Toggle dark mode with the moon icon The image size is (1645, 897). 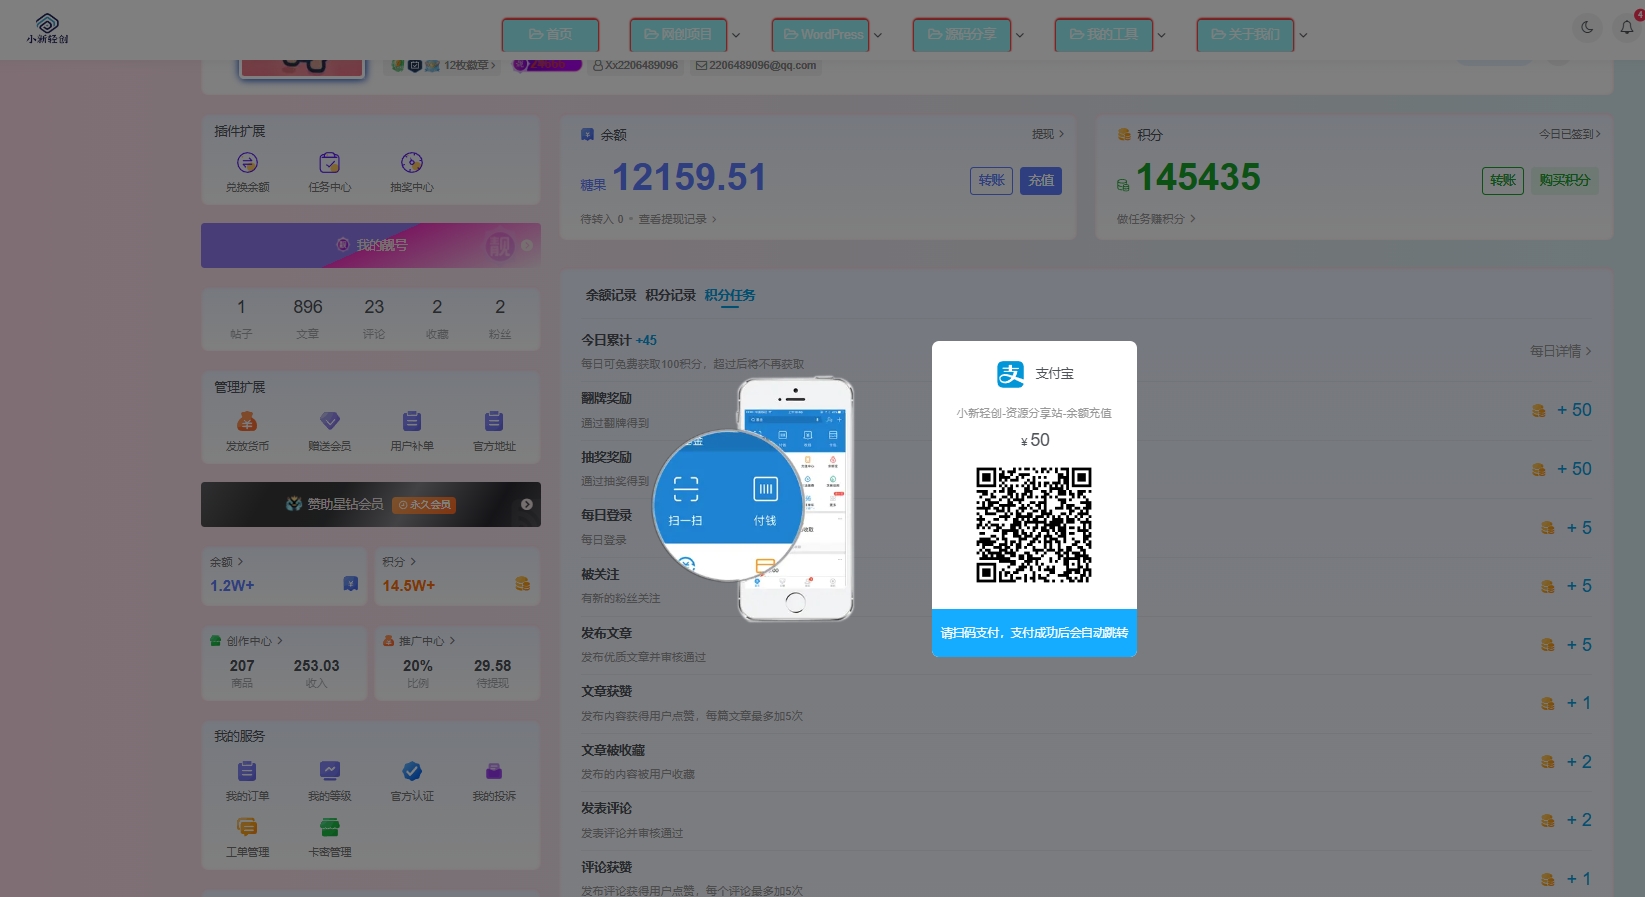point(1587,28)
